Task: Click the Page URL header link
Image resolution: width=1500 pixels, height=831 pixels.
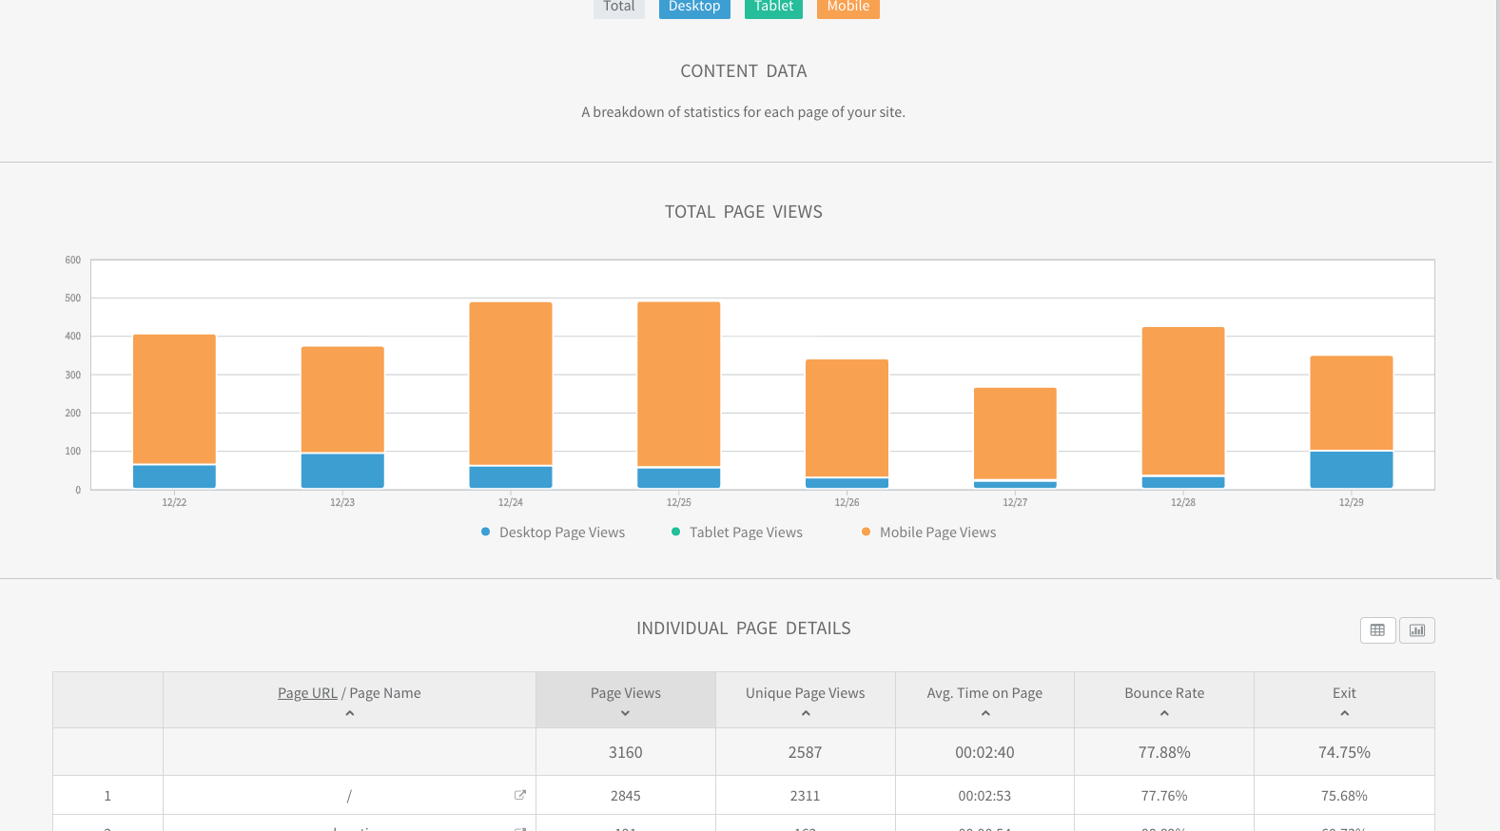Action: [x=307, y=693]
